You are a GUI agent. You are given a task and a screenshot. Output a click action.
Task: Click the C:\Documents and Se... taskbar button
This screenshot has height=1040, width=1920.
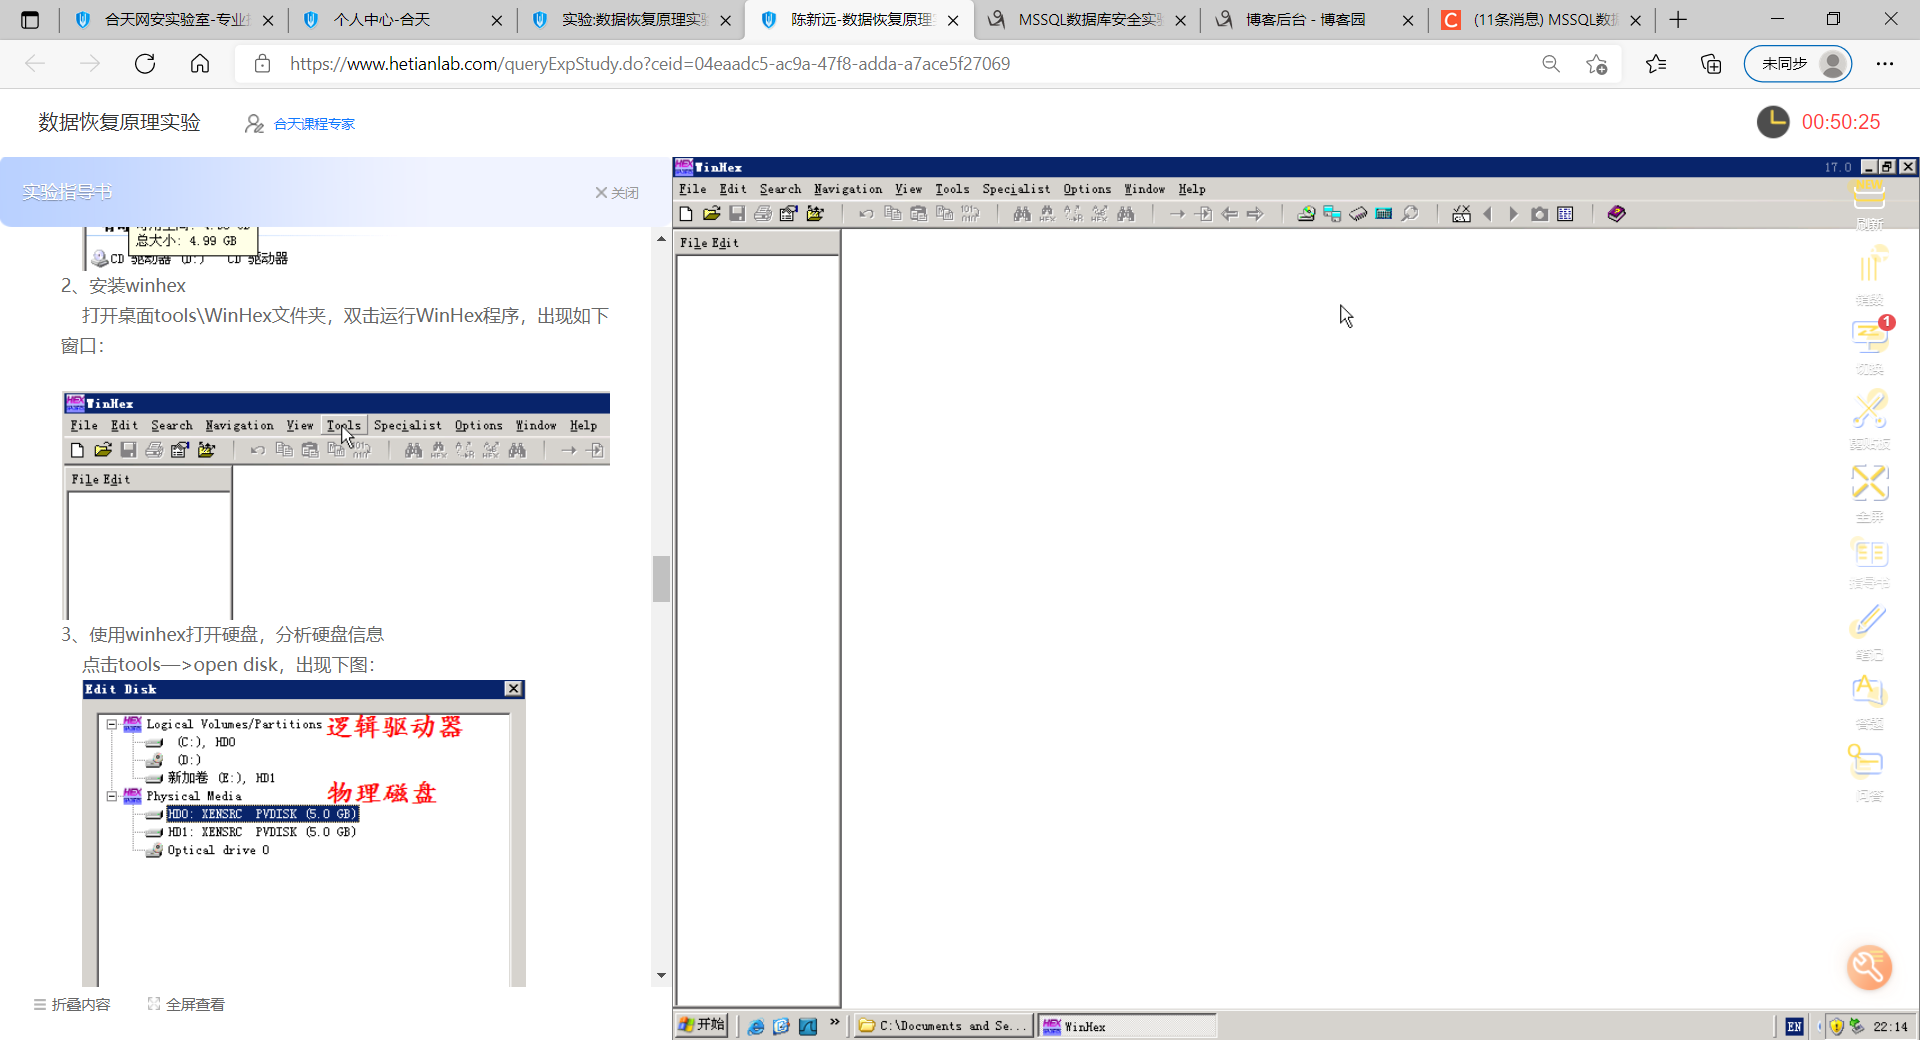(x=943, y=1026)
